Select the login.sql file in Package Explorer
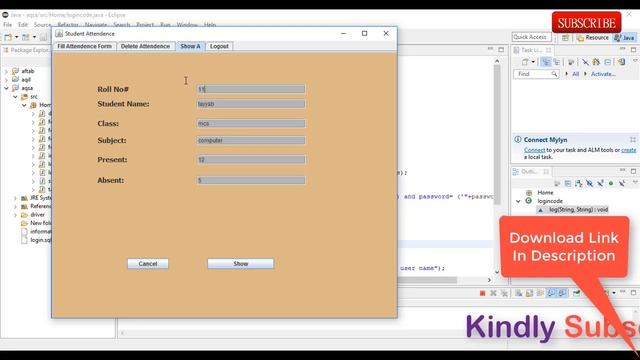Screen dimensions: 640x360 40,240
